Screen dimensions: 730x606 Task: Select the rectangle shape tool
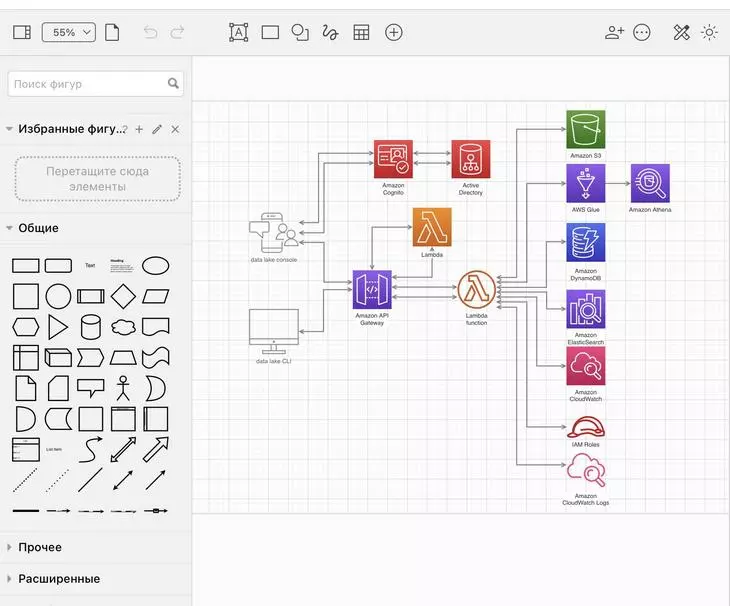[x=270, y=32]
